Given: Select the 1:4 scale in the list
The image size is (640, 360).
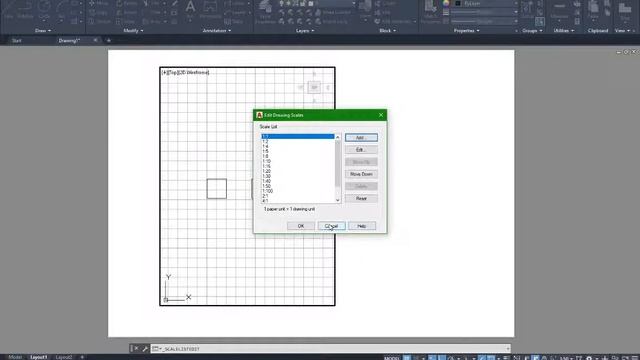Looking at the screenshot, I should pos(298,146).
